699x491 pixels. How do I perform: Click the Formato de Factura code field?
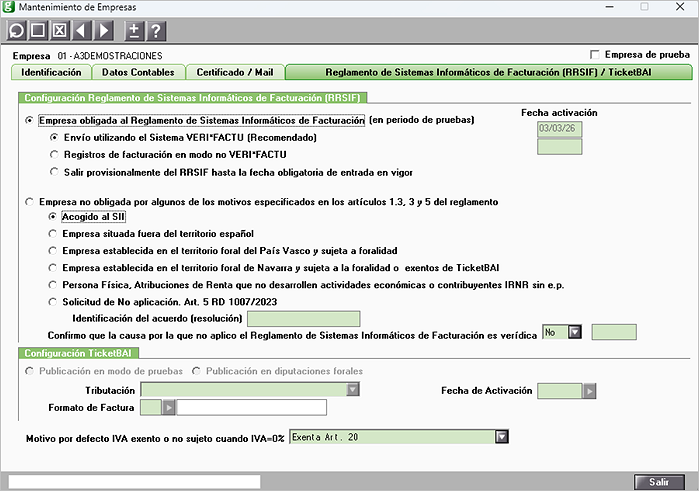click(x=151, y=408)
